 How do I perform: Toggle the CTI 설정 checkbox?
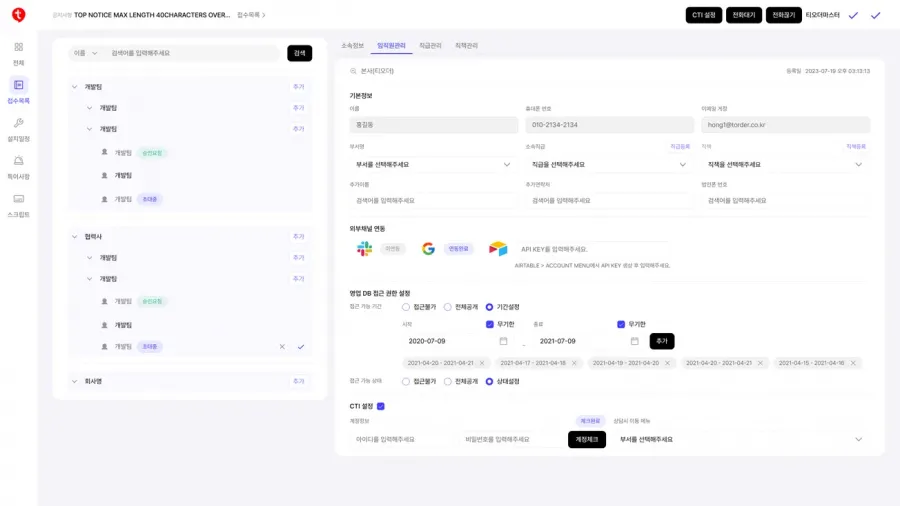point(381,406)
